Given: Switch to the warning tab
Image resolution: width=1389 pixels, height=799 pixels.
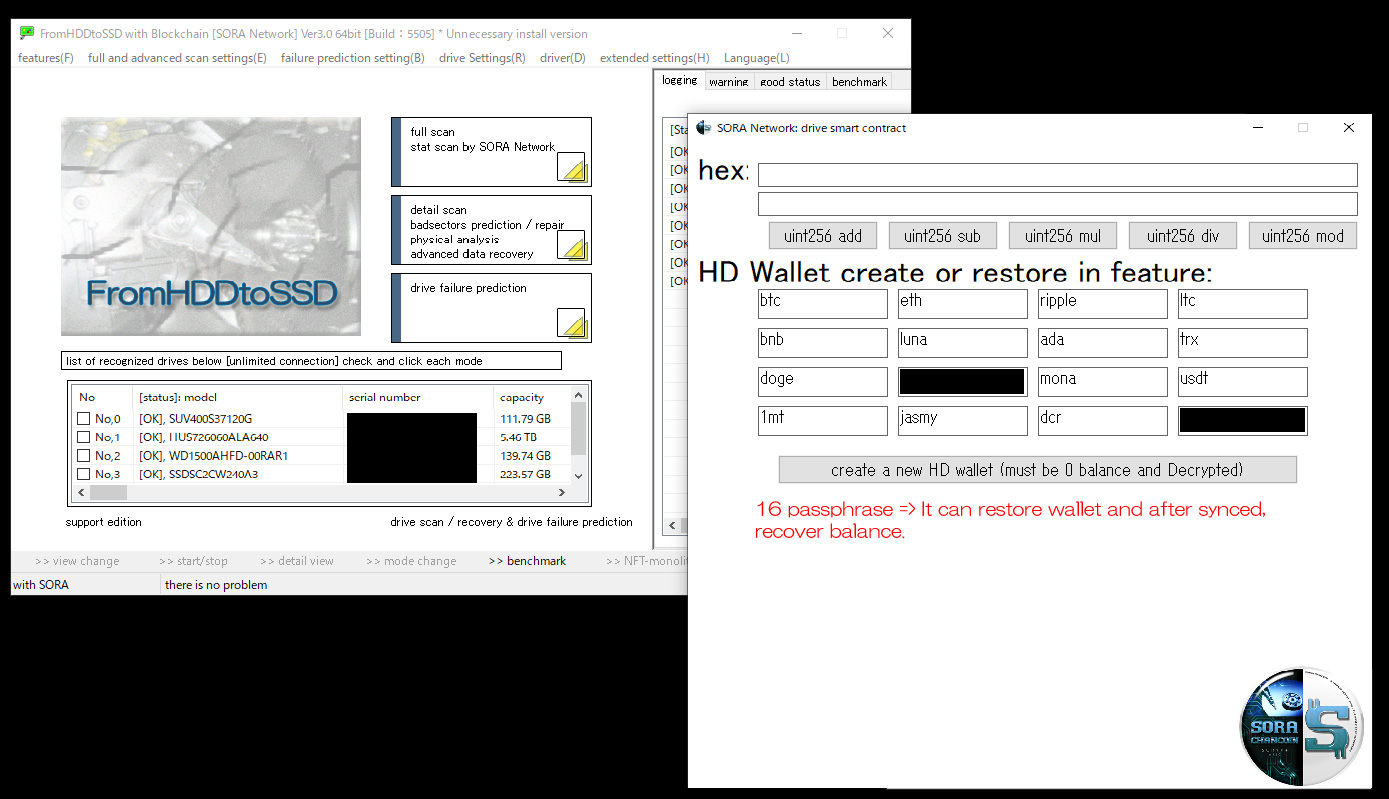Looking at the screenshot, I should pyautogui.click(x=729, y=82).
